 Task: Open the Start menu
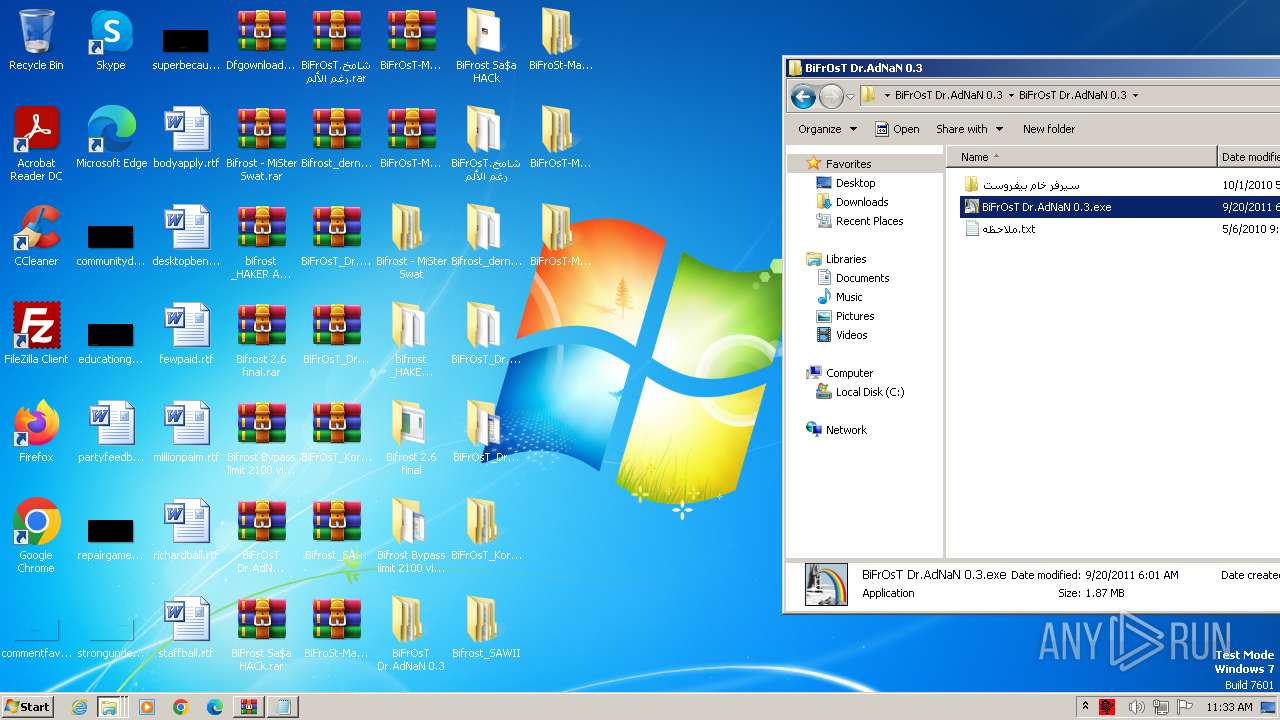28,707
